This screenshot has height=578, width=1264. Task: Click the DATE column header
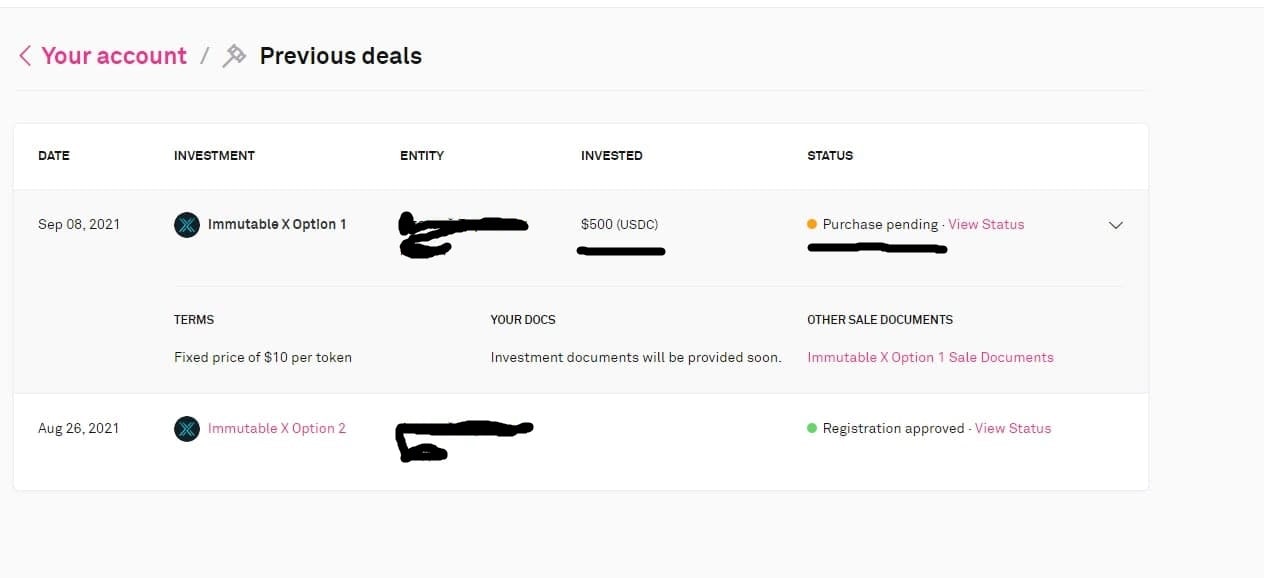54,156
